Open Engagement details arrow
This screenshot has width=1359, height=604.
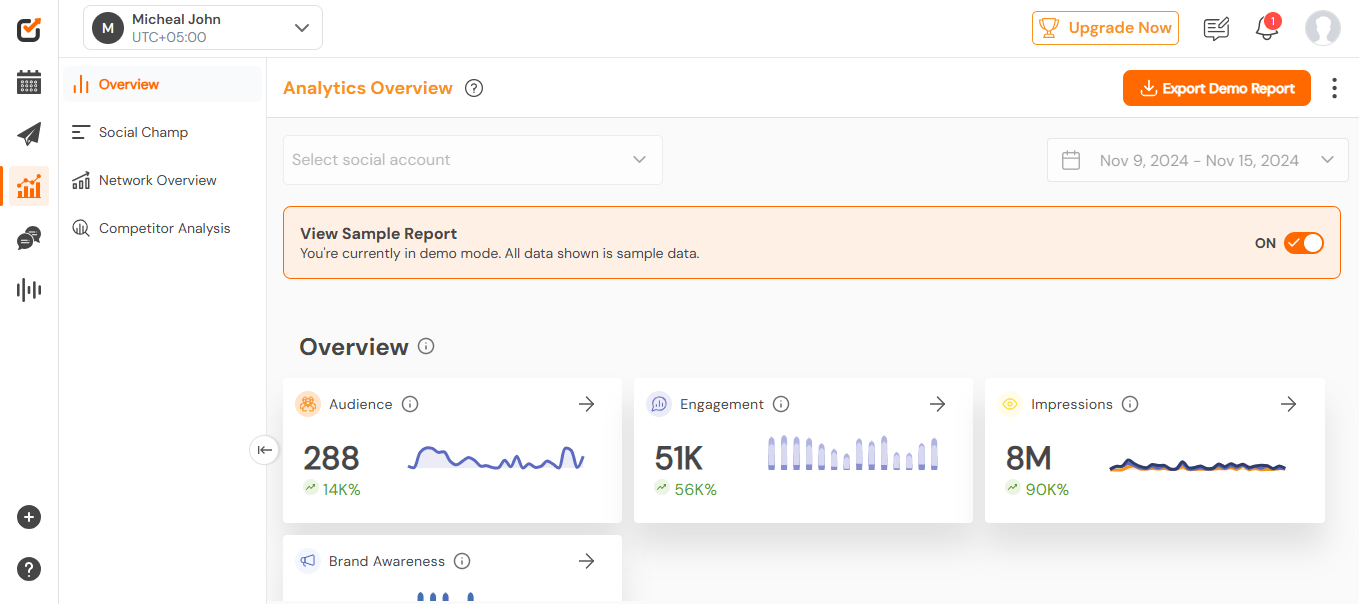point(937,404)
